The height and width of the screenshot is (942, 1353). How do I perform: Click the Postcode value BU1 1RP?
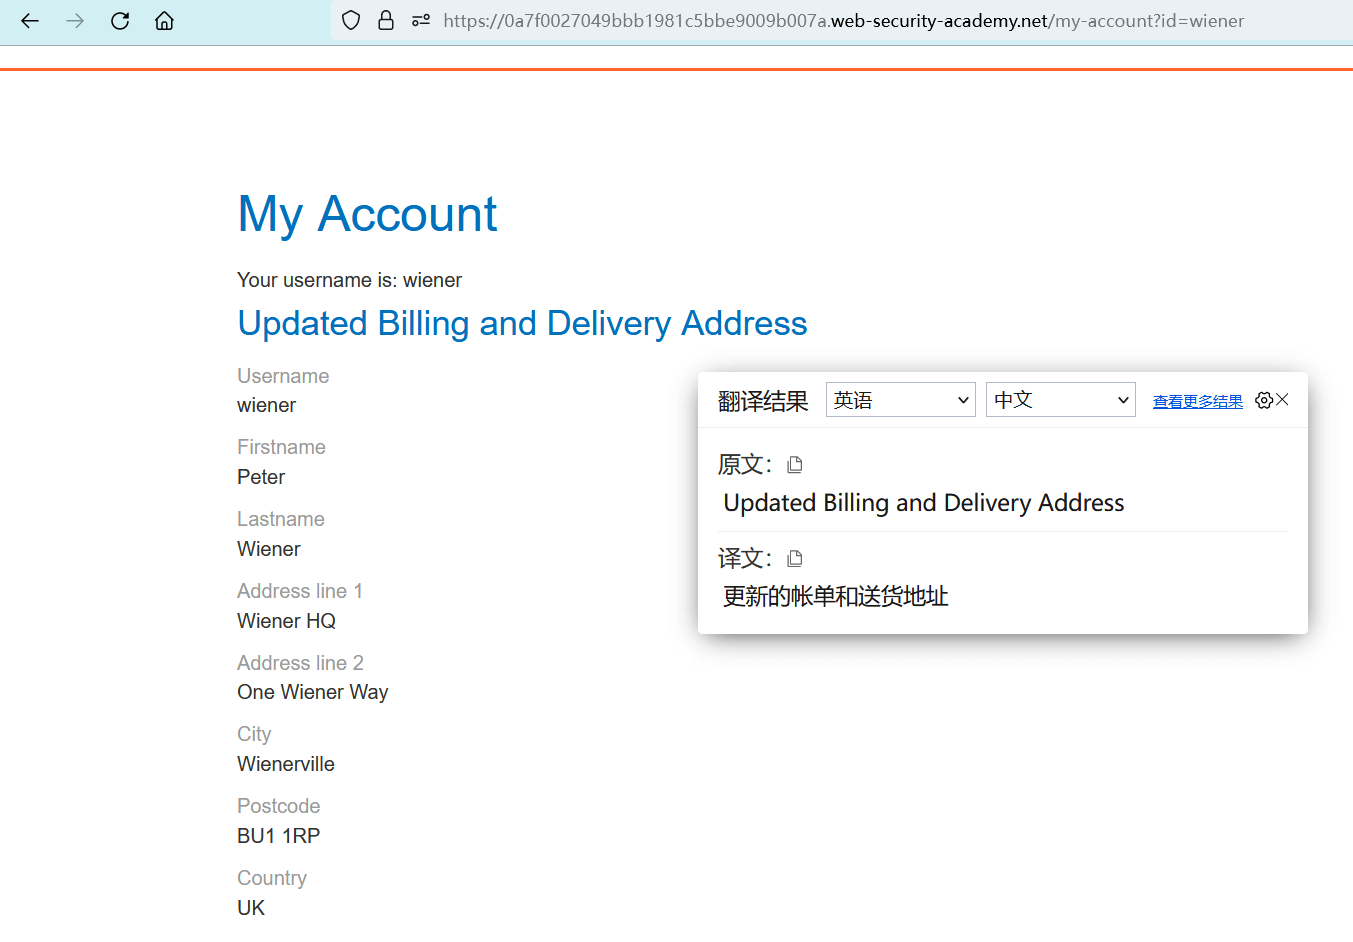click(x=279, y=836)
